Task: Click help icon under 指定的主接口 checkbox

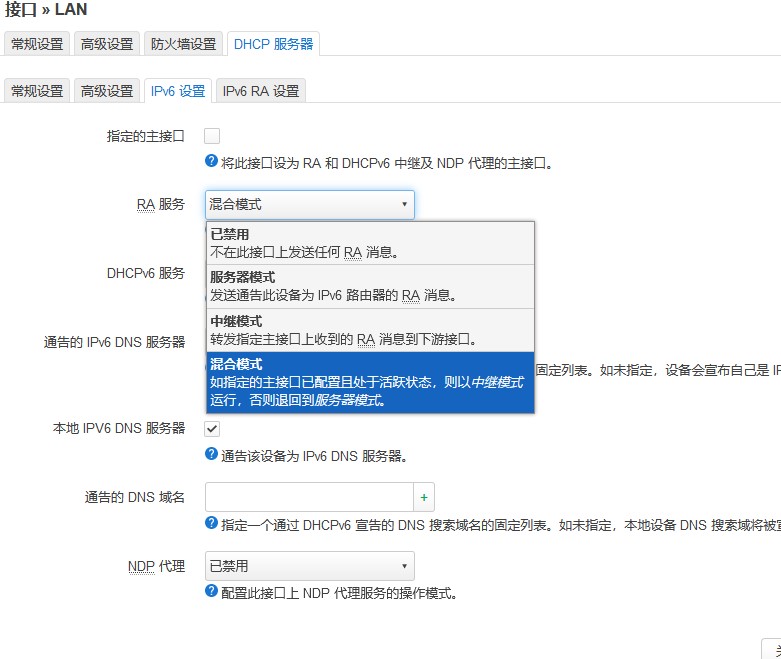Action: tap(211, 162)
